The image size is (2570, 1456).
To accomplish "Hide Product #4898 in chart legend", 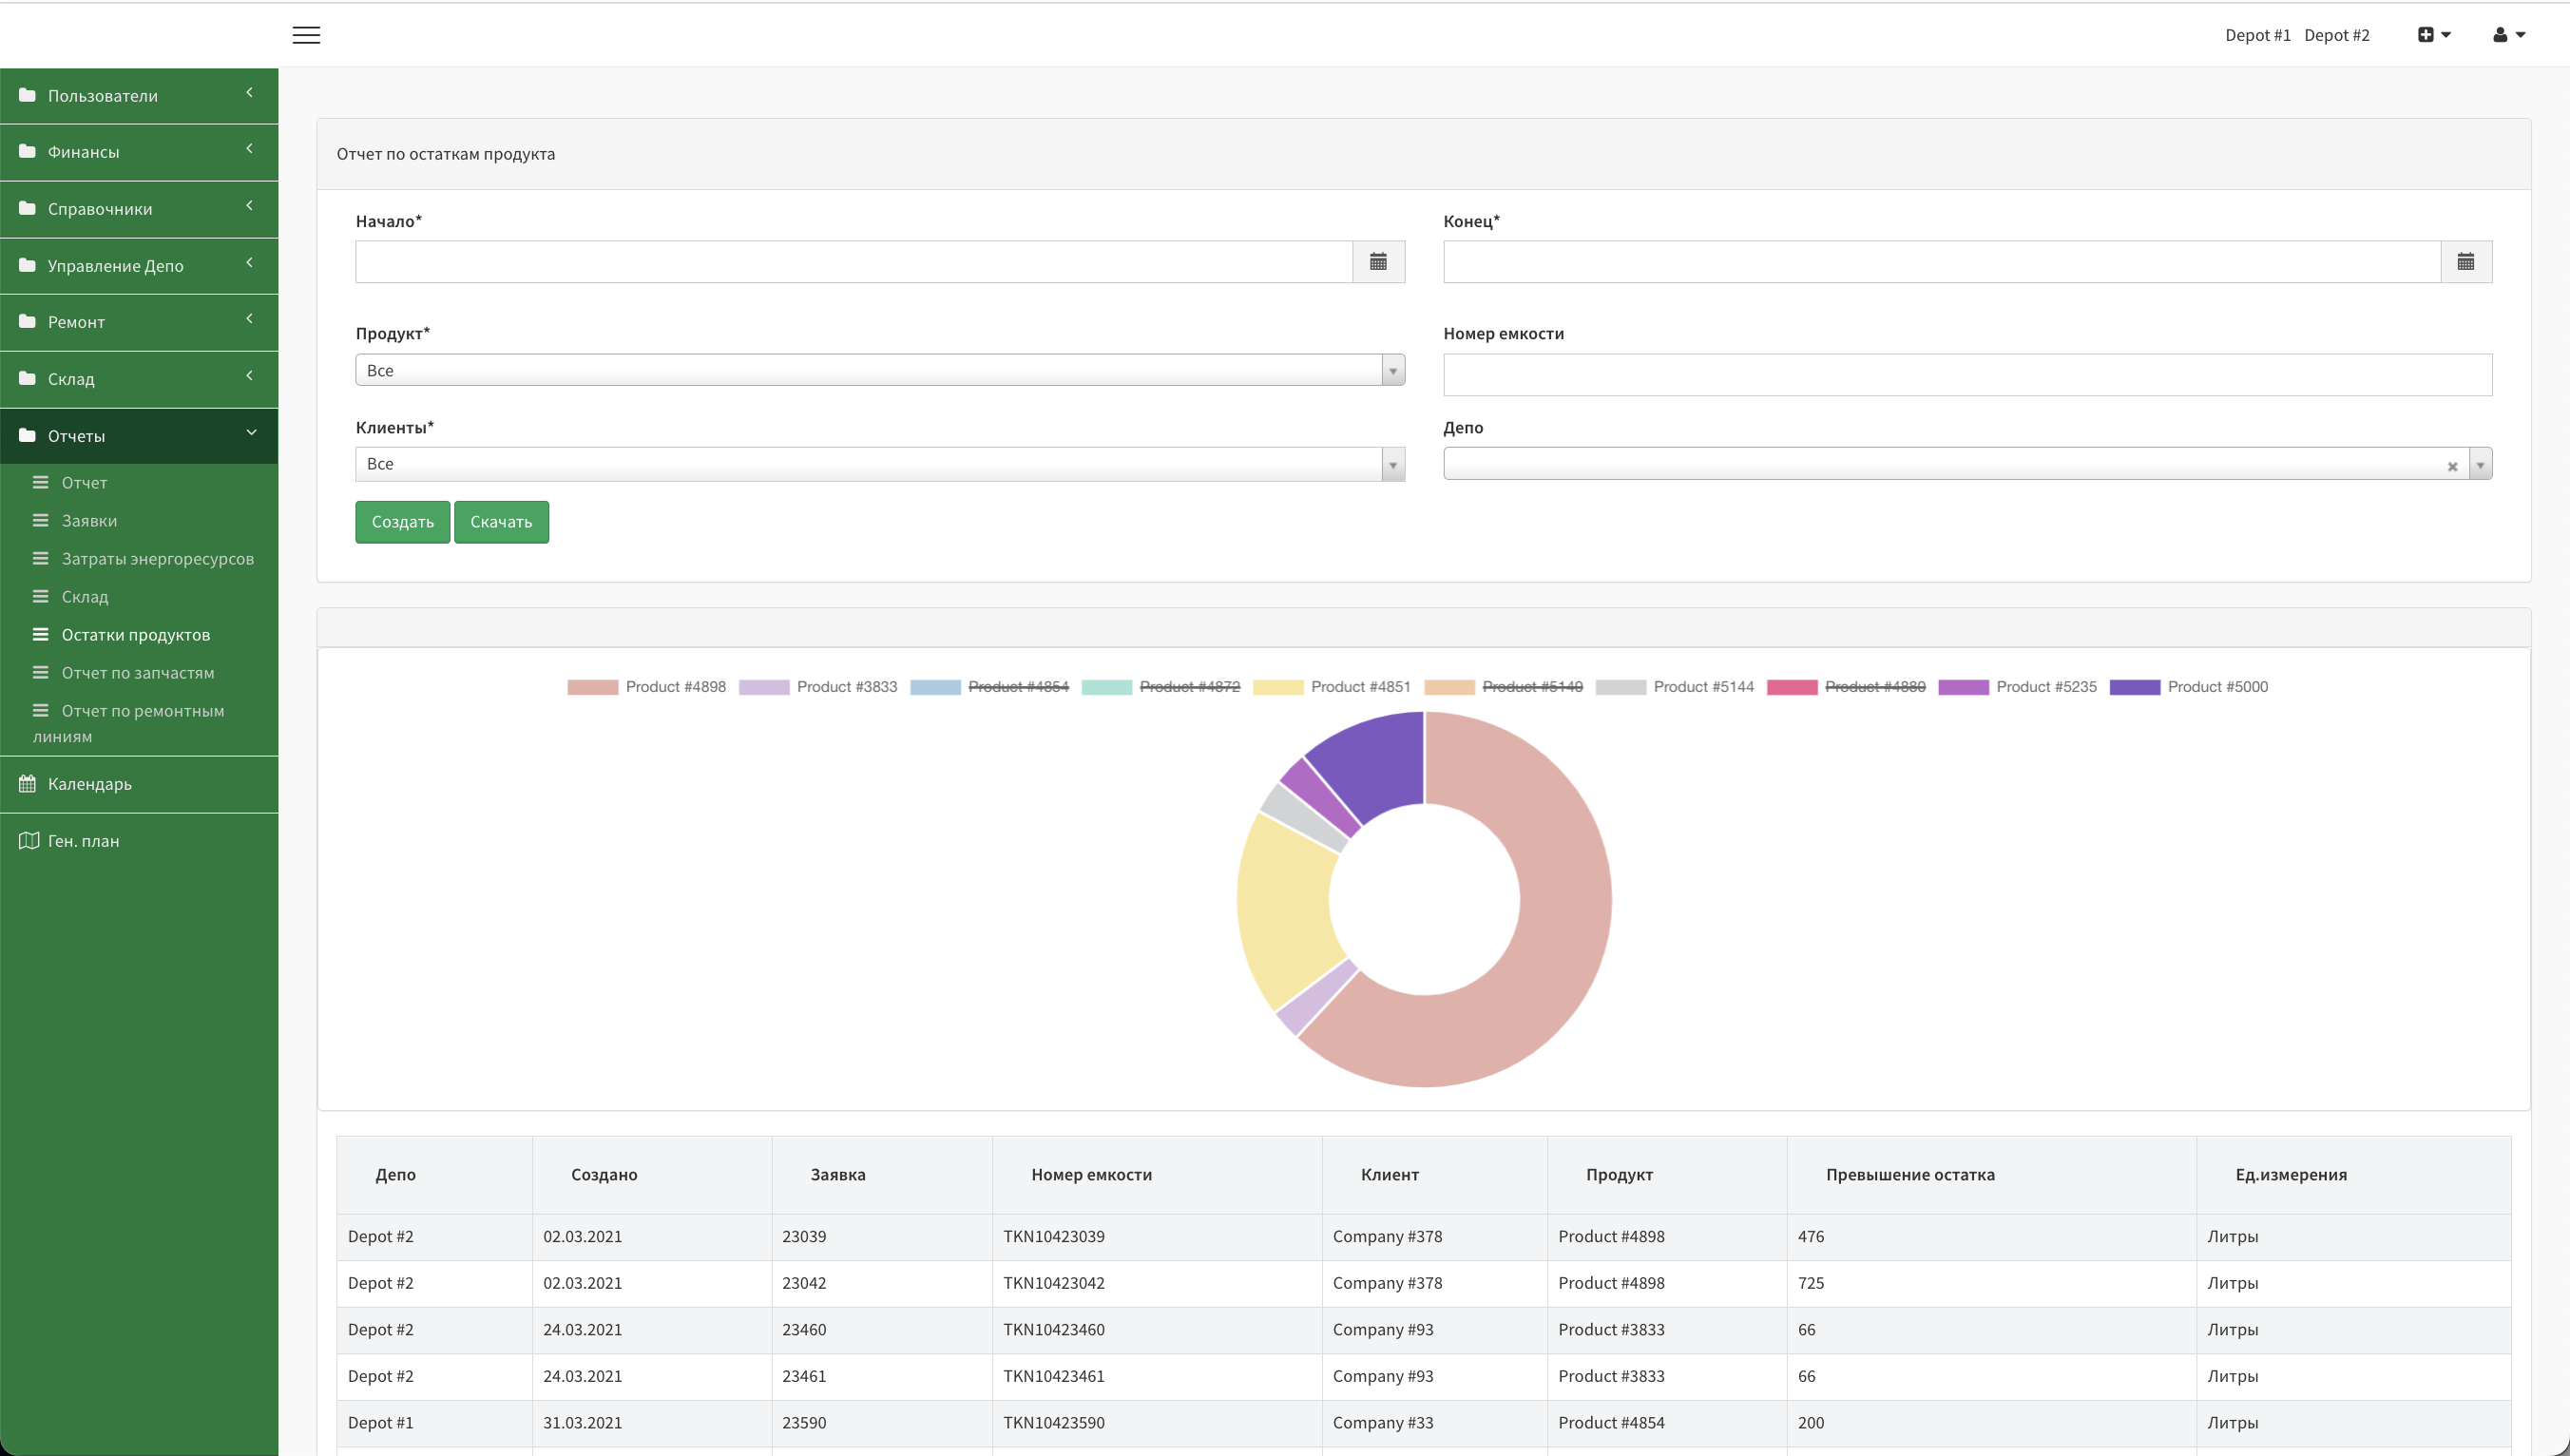I will pos(647,687).
